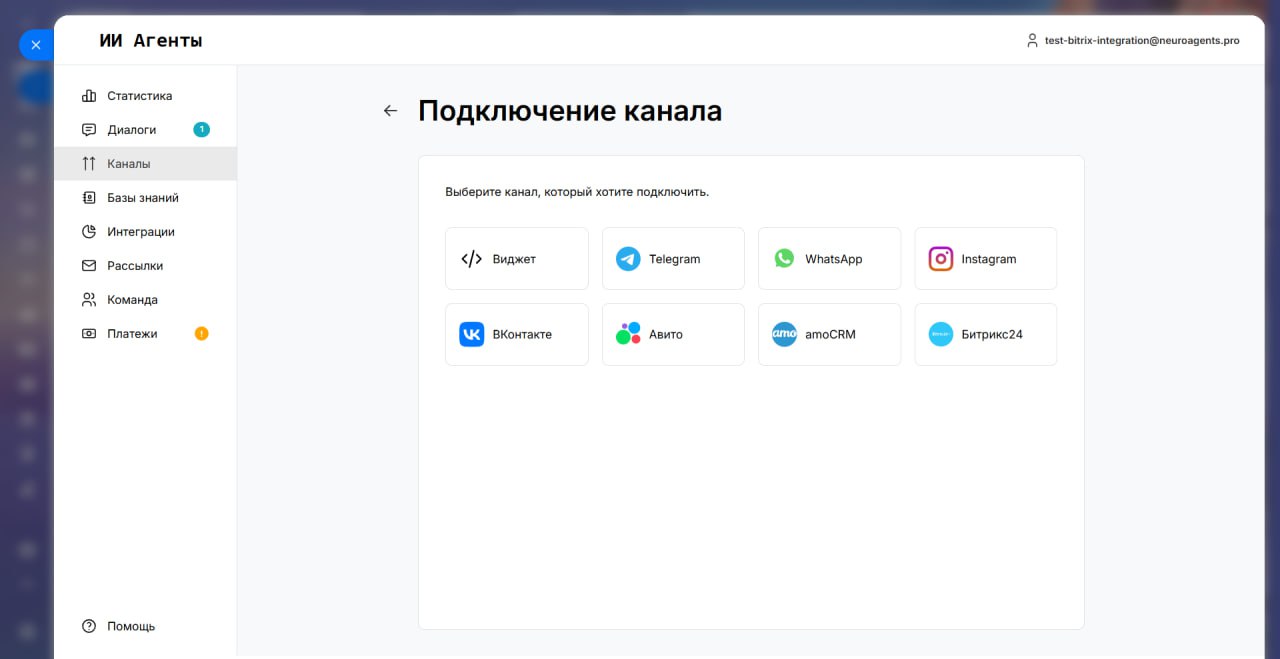
Task: Select Базы знаний menu item
Action: tap(145, 198)
